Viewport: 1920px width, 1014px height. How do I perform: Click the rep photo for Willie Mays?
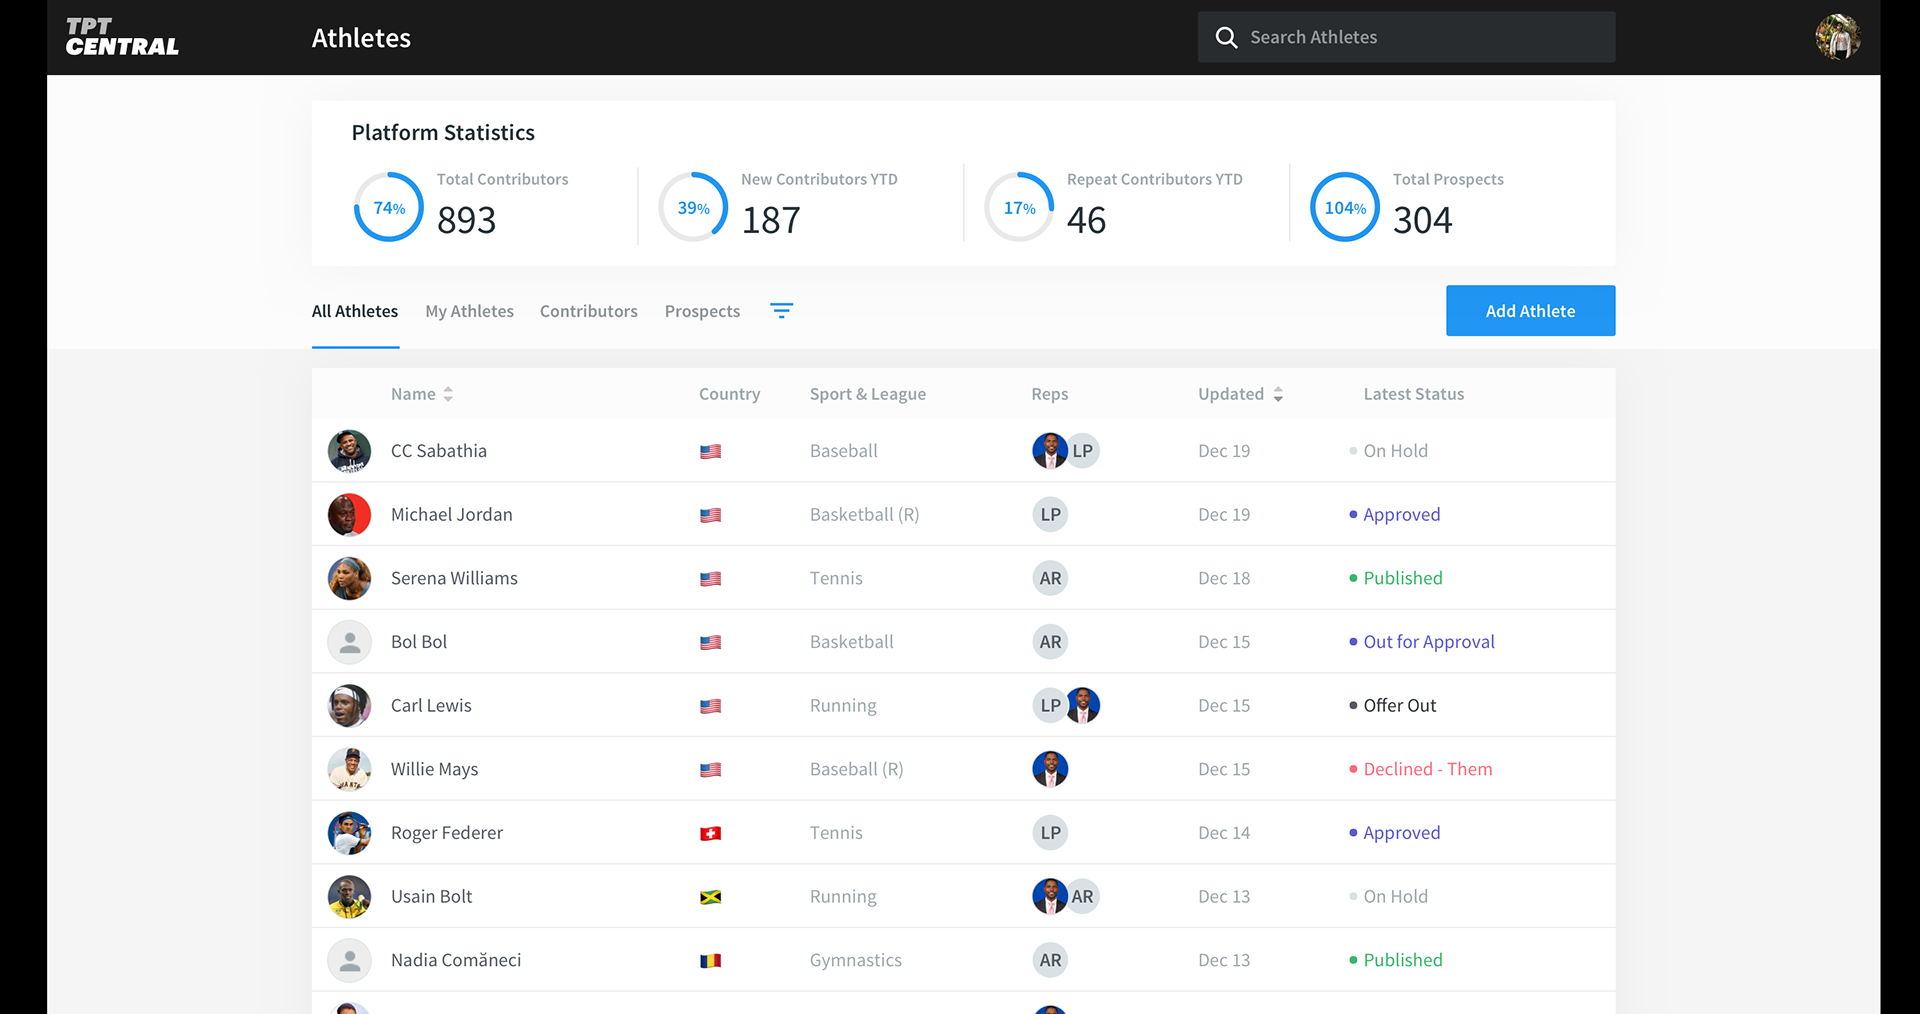pyautogui.click(x=1050, y=769)
